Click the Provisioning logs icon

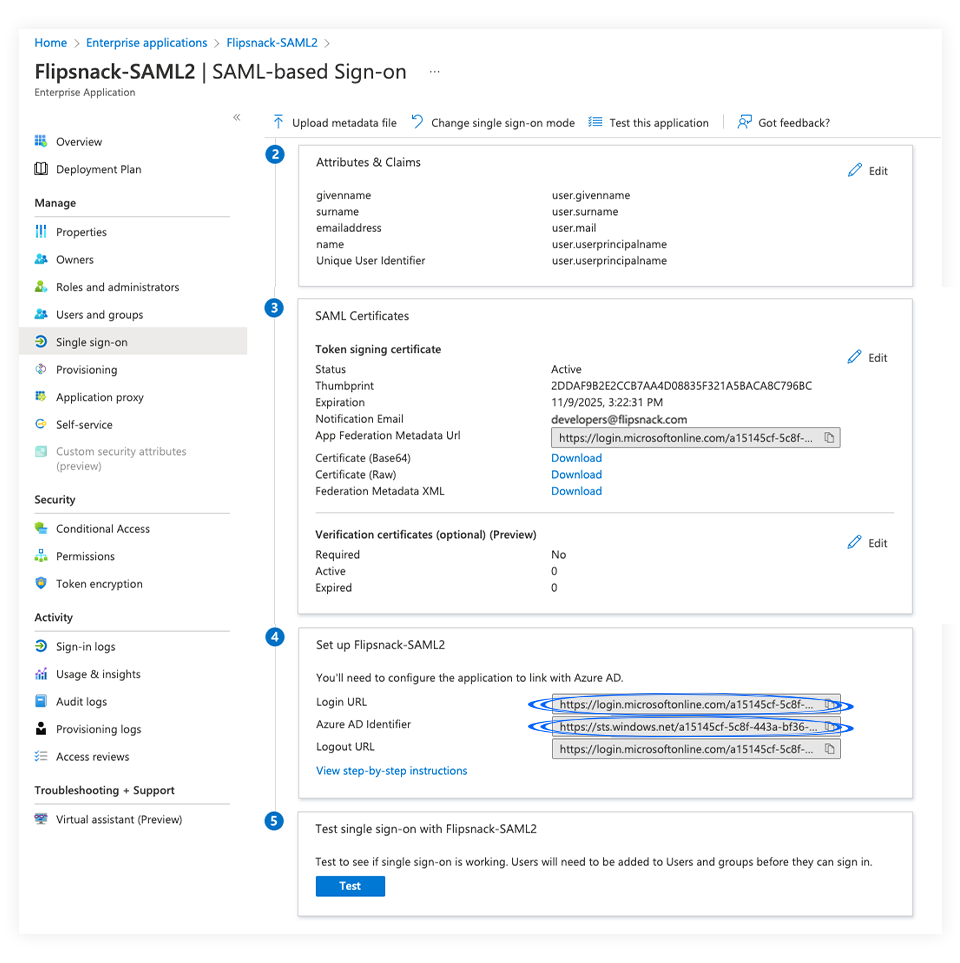point(41,728)
